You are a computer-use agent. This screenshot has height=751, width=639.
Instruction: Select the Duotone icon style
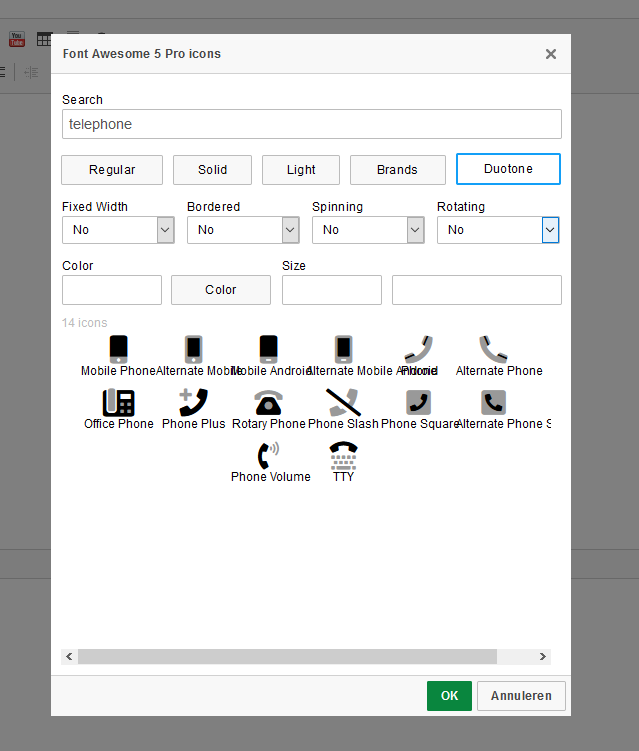click(508, 169)
